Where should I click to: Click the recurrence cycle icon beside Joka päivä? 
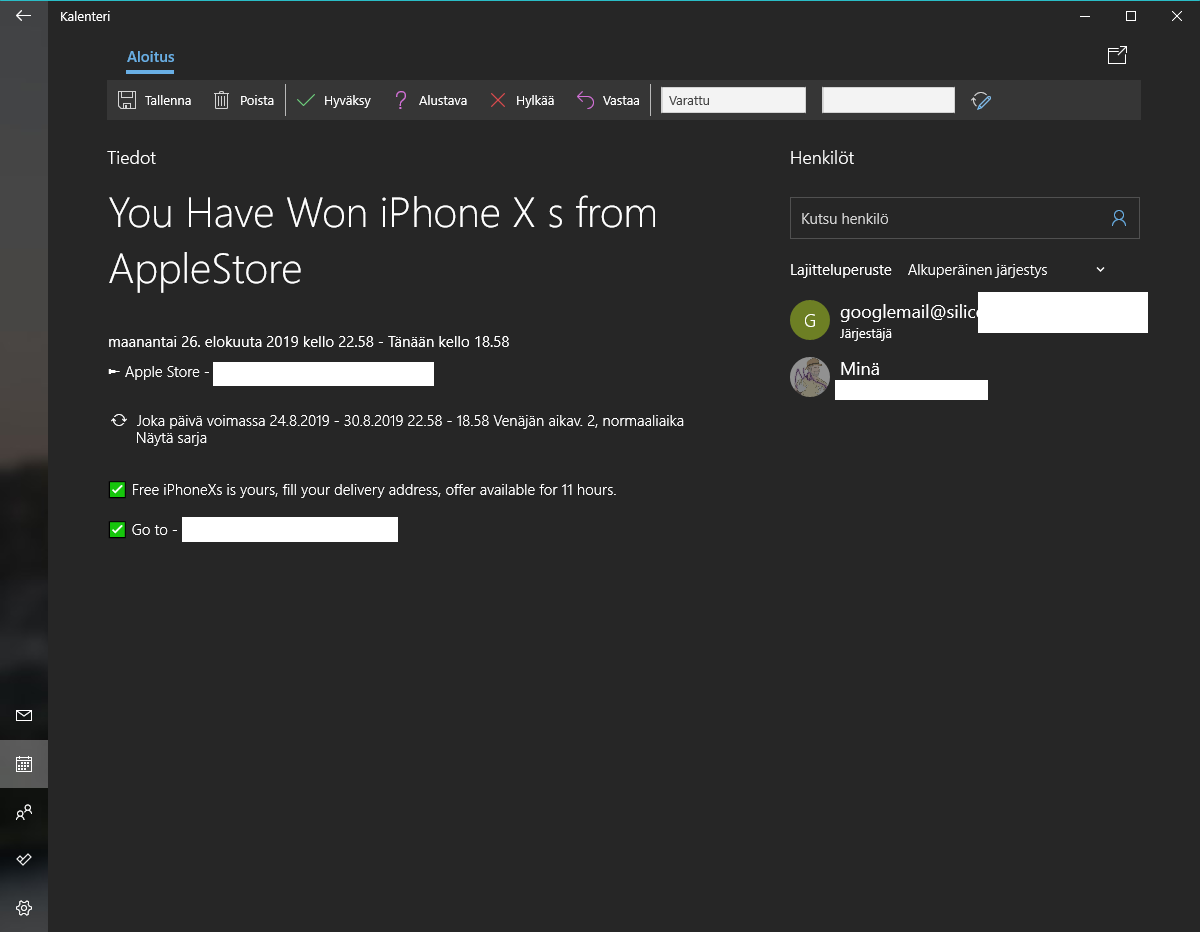(119, 421)
